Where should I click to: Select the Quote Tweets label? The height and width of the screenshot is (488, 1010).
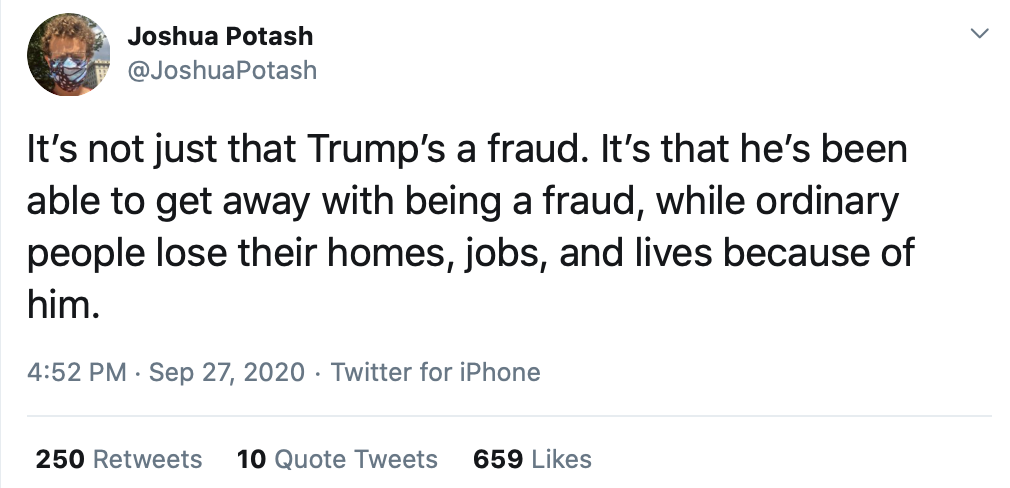[x=356, y=459]
